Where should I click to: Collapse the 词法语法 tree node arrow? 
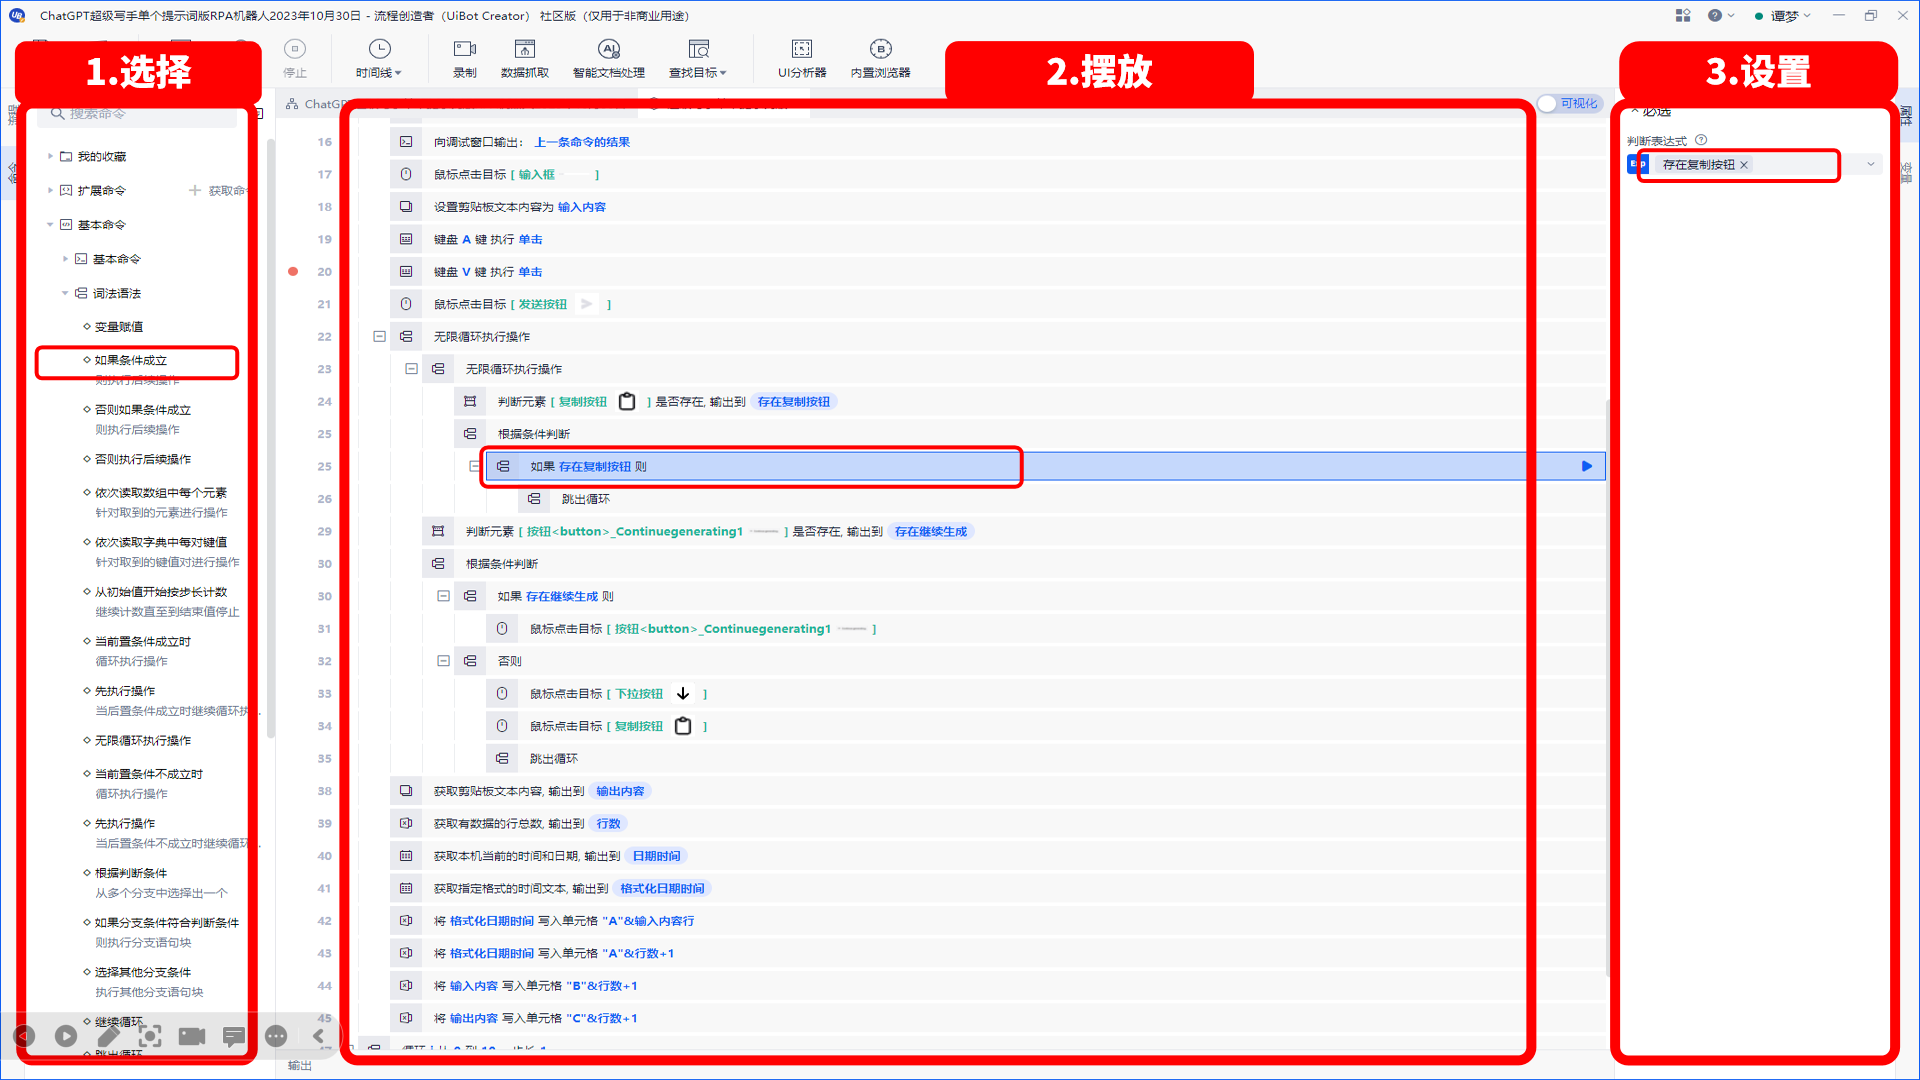pyautogui.click(x=65, y=293)
